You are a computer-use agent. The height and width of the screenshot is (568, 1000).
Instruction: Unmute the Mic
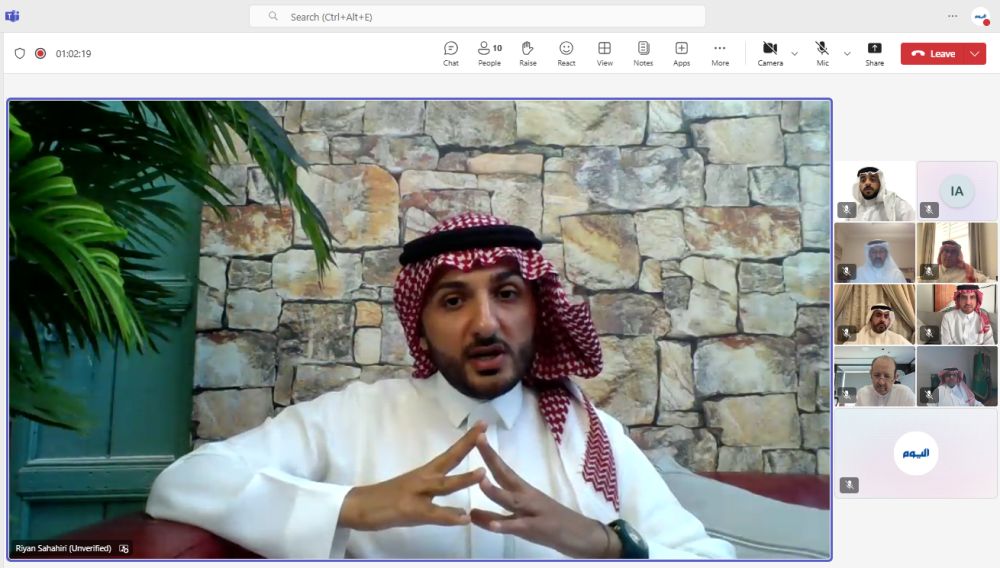pos(822,53)
